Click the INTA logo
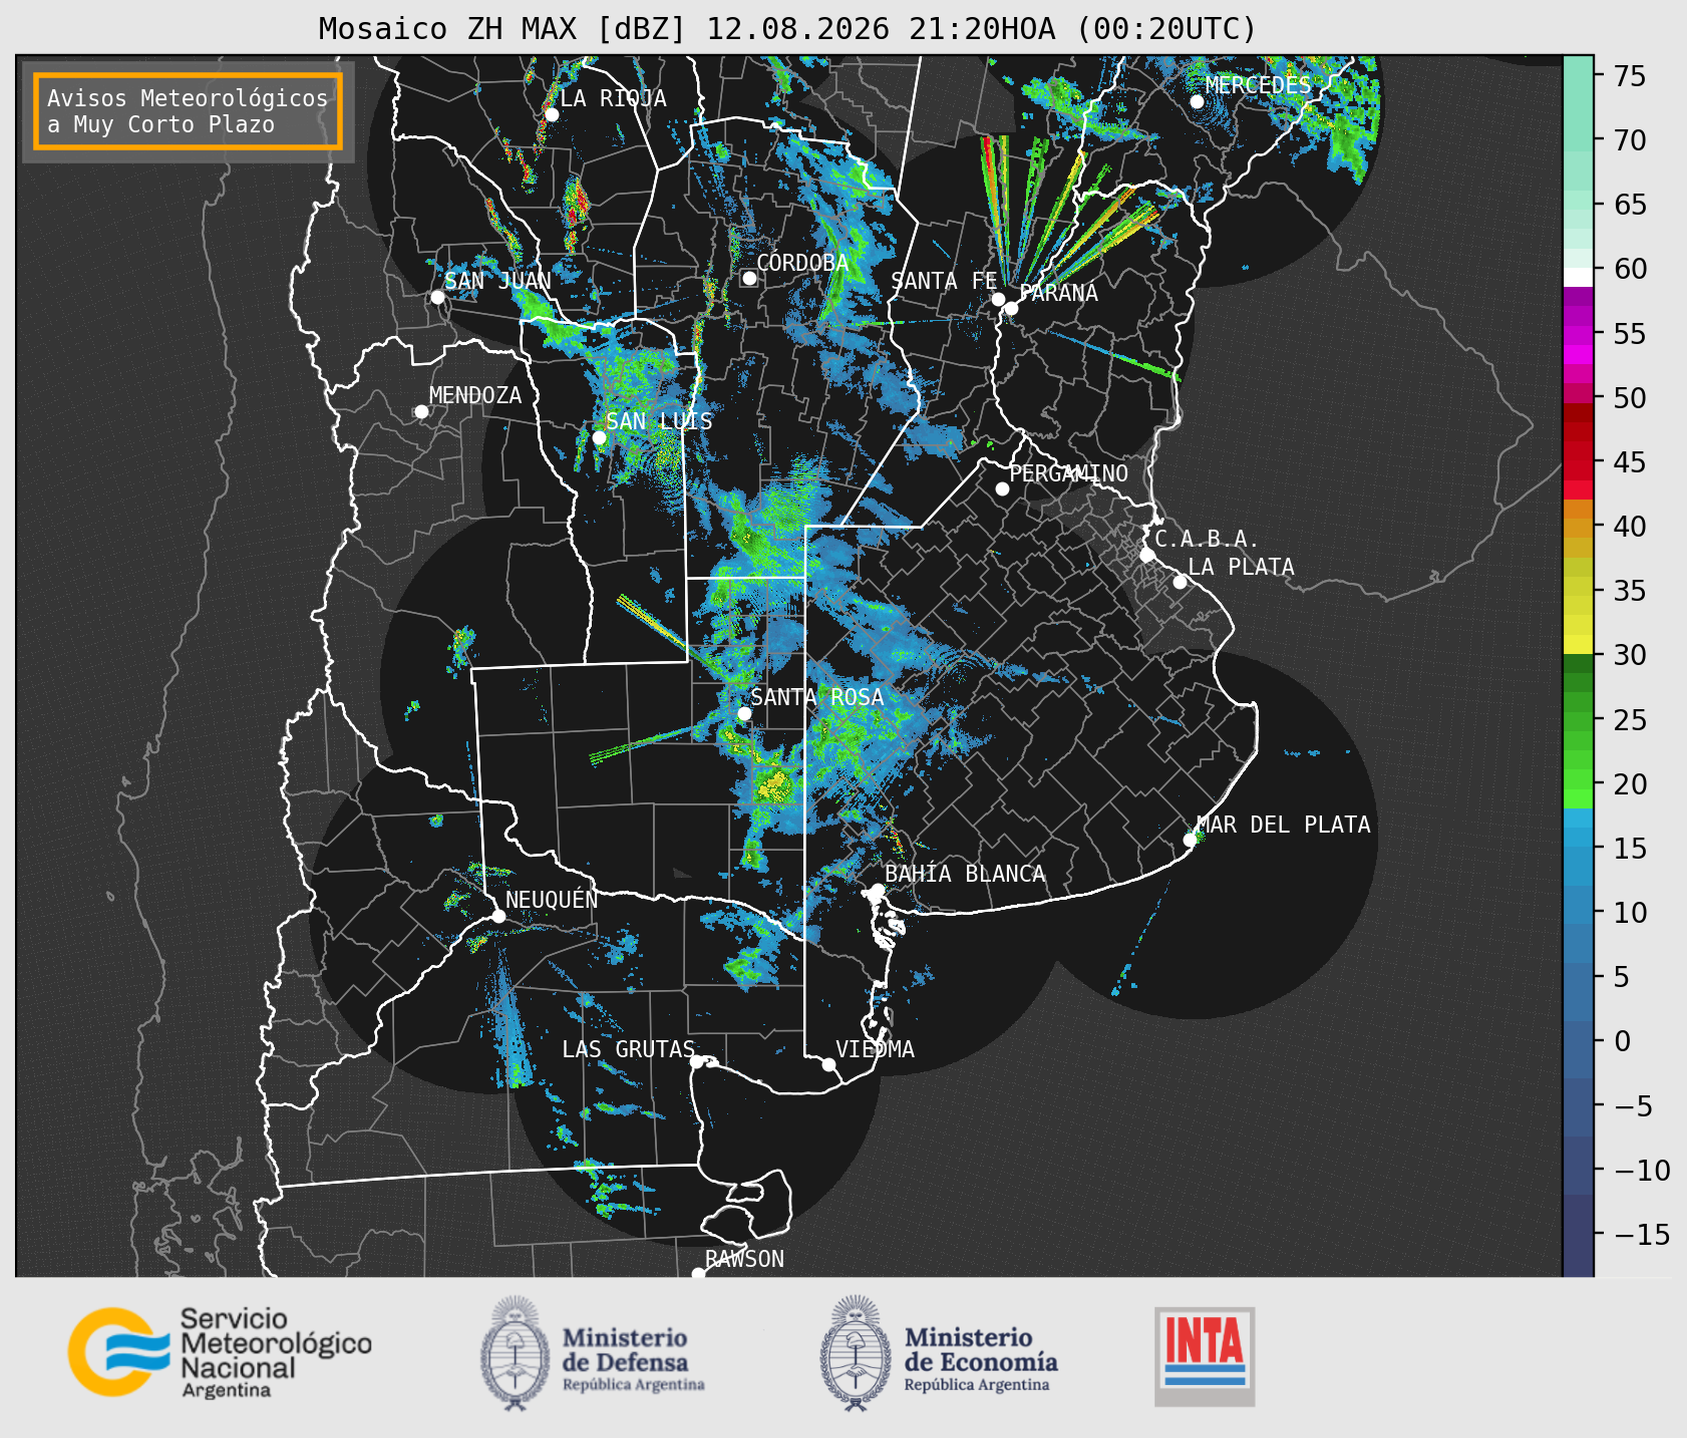The image size is (1687, 1438). point(1204,1356)
